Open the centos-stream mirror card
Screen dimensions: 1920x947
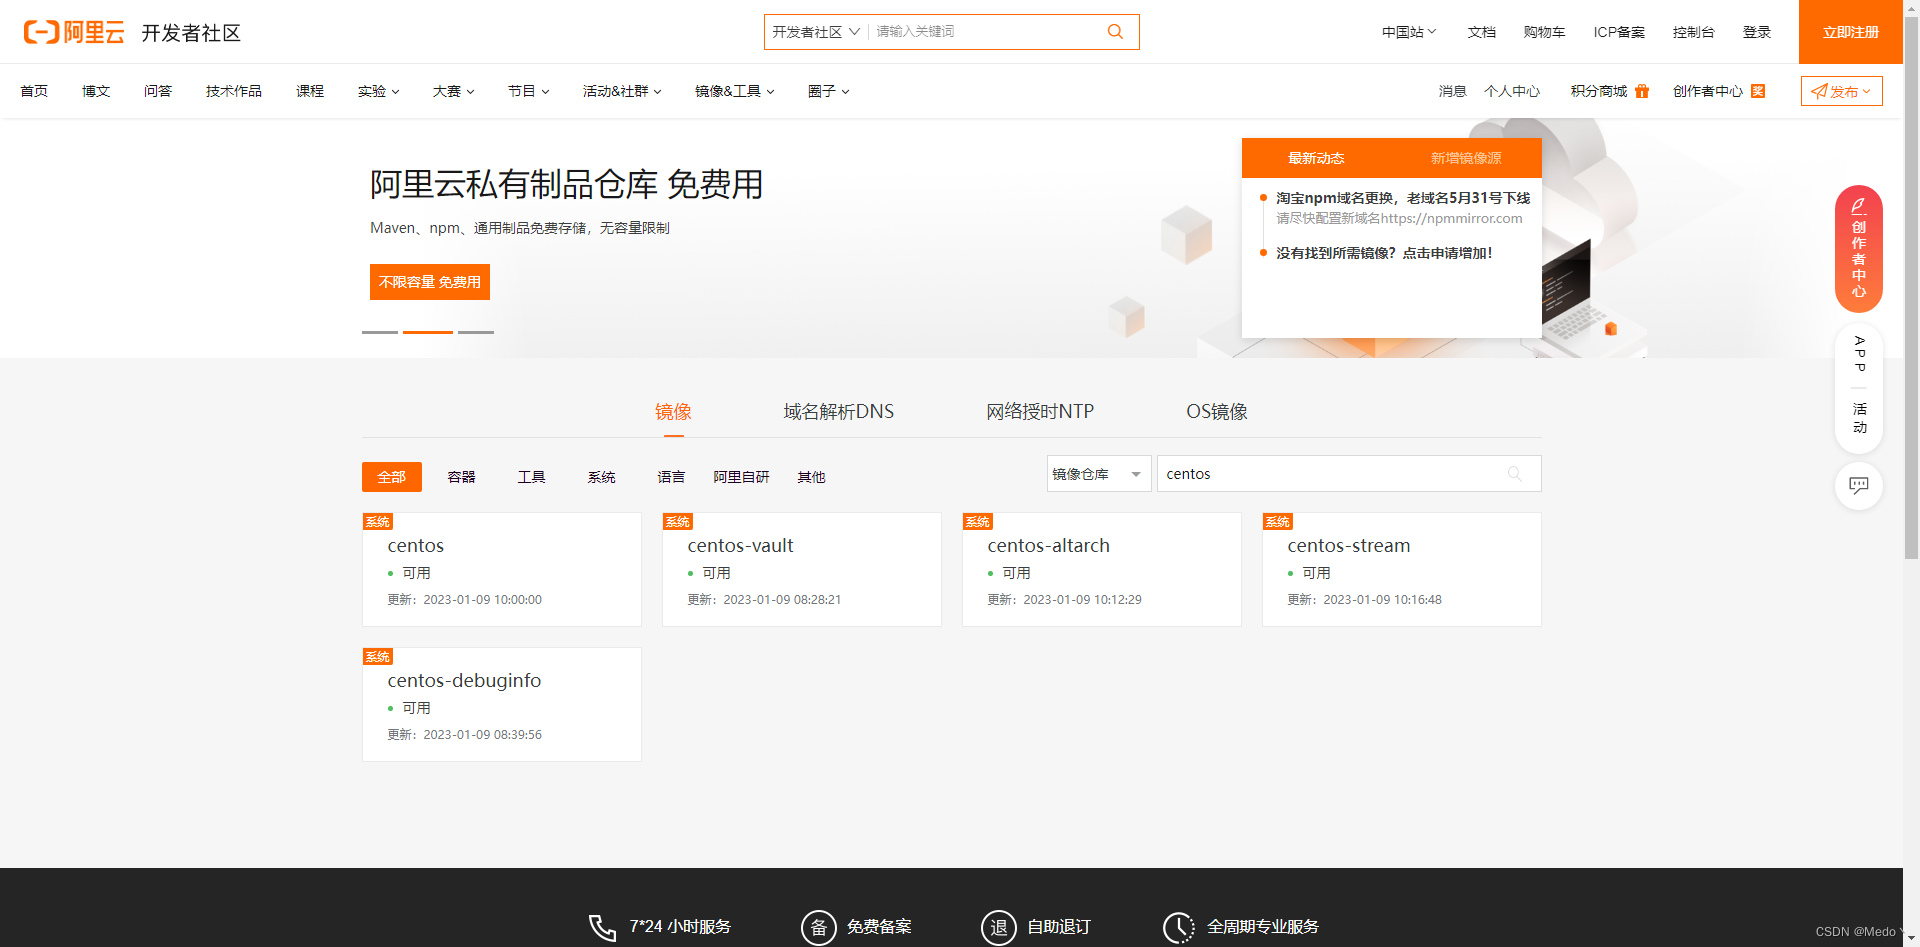1402,570
